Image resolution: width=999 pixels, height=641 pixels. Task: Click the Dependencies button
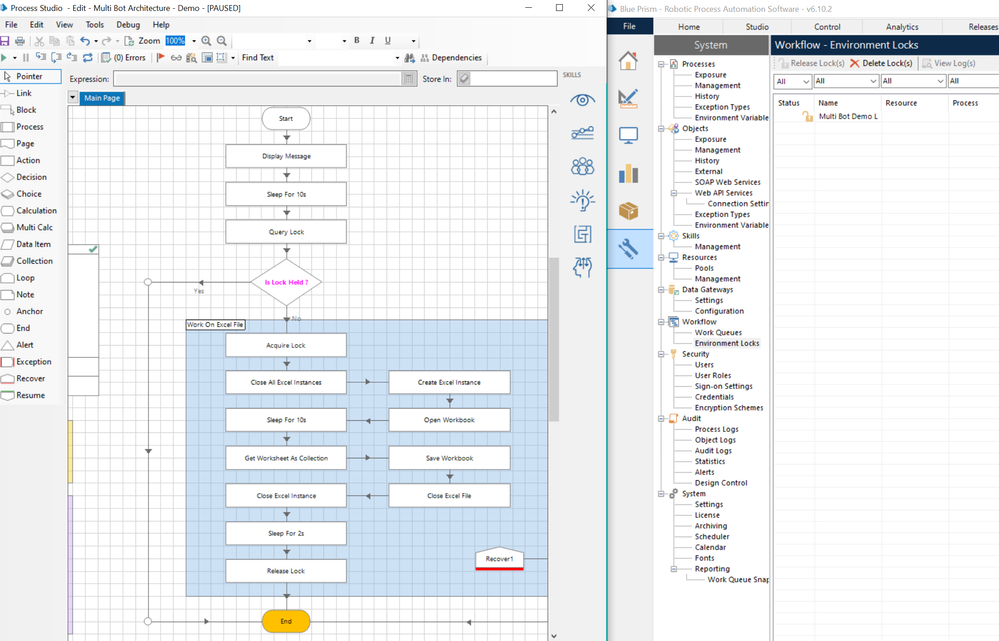[450, 58]
